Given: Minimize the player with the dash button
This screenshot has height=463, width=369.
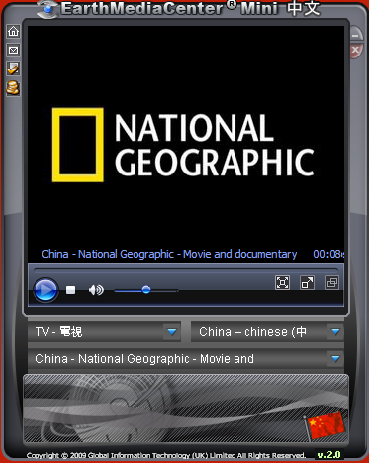Looking at the screenshot, I should [356, 35].
